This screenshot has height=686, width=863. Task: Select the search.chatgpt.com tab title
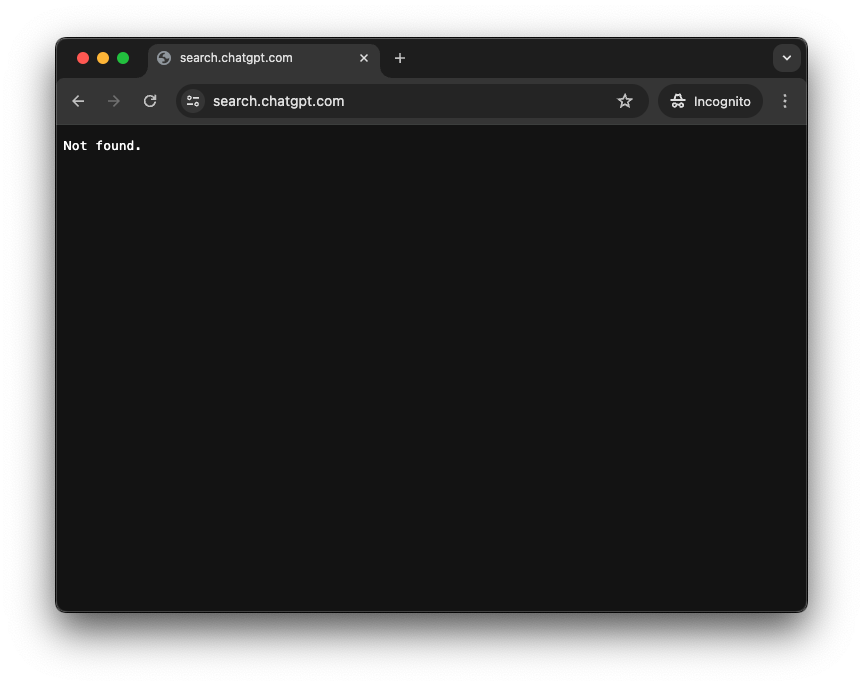236,58
